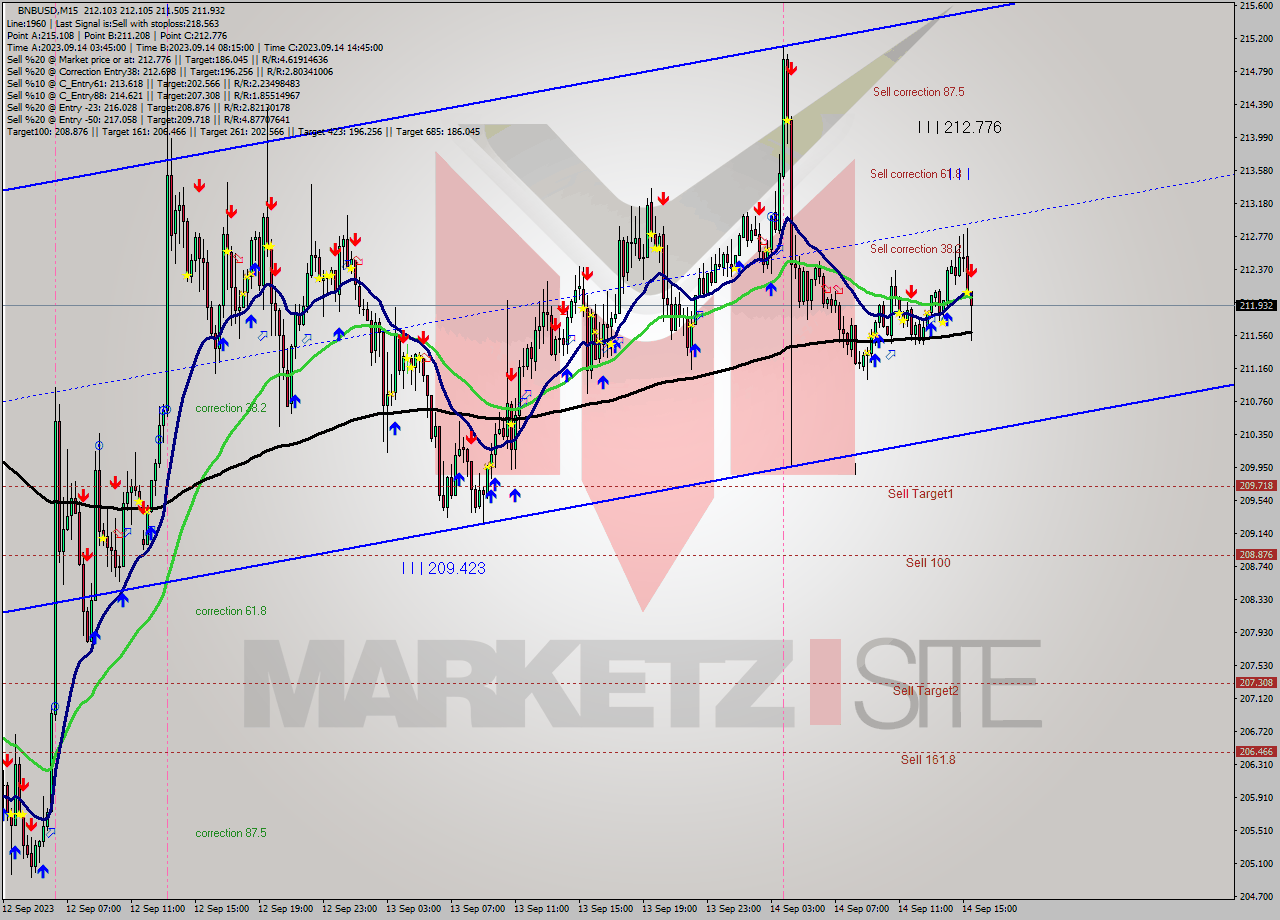Click the current price tag 211.932
The image size is (1280, 920).
tap(1256, 305)
